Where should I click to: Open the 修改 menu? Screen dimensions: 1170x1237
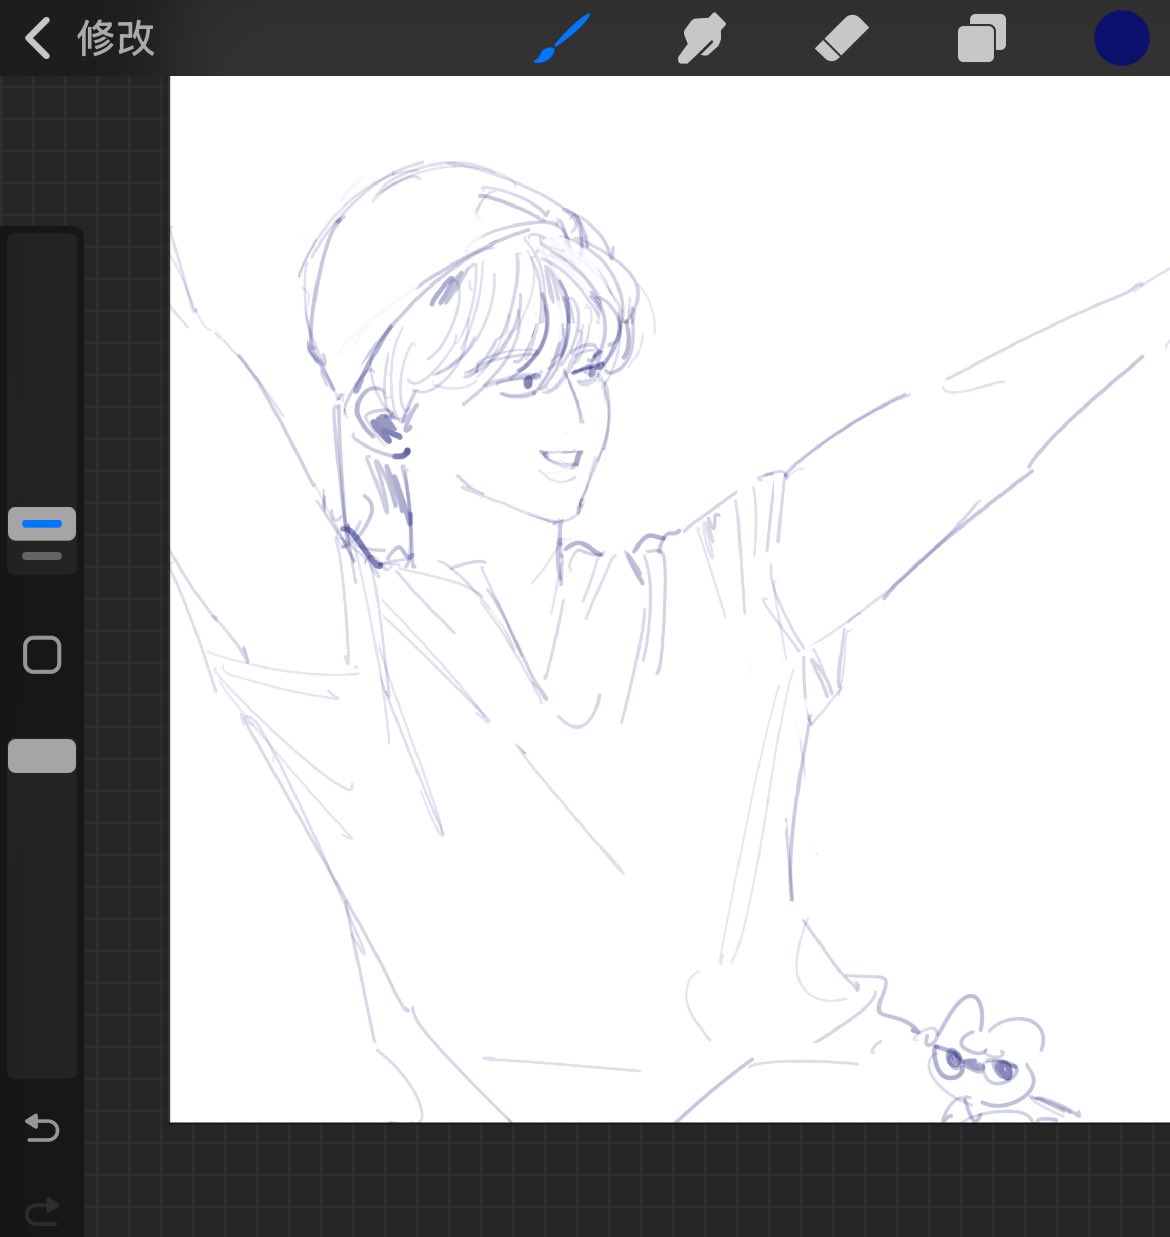116,39
